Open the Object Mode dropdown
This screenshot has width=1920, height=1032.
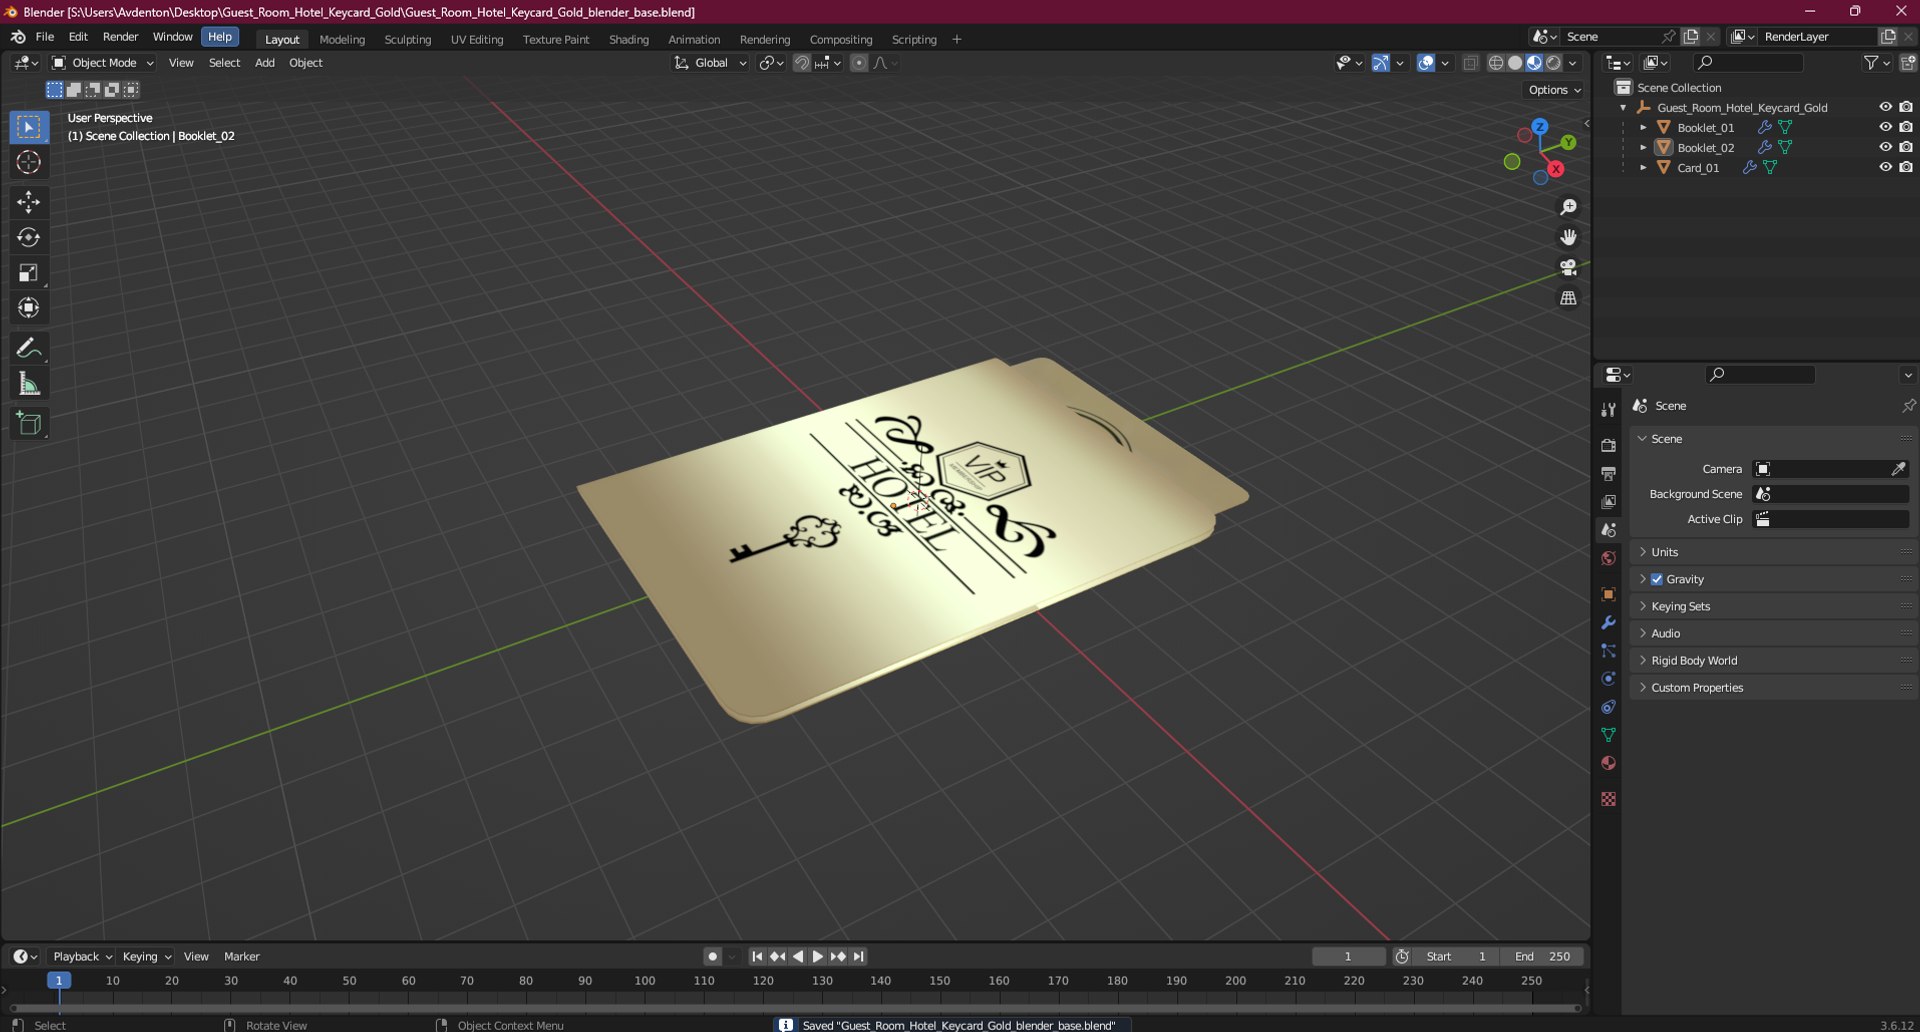pyautogui.click(x=103, y=63)
